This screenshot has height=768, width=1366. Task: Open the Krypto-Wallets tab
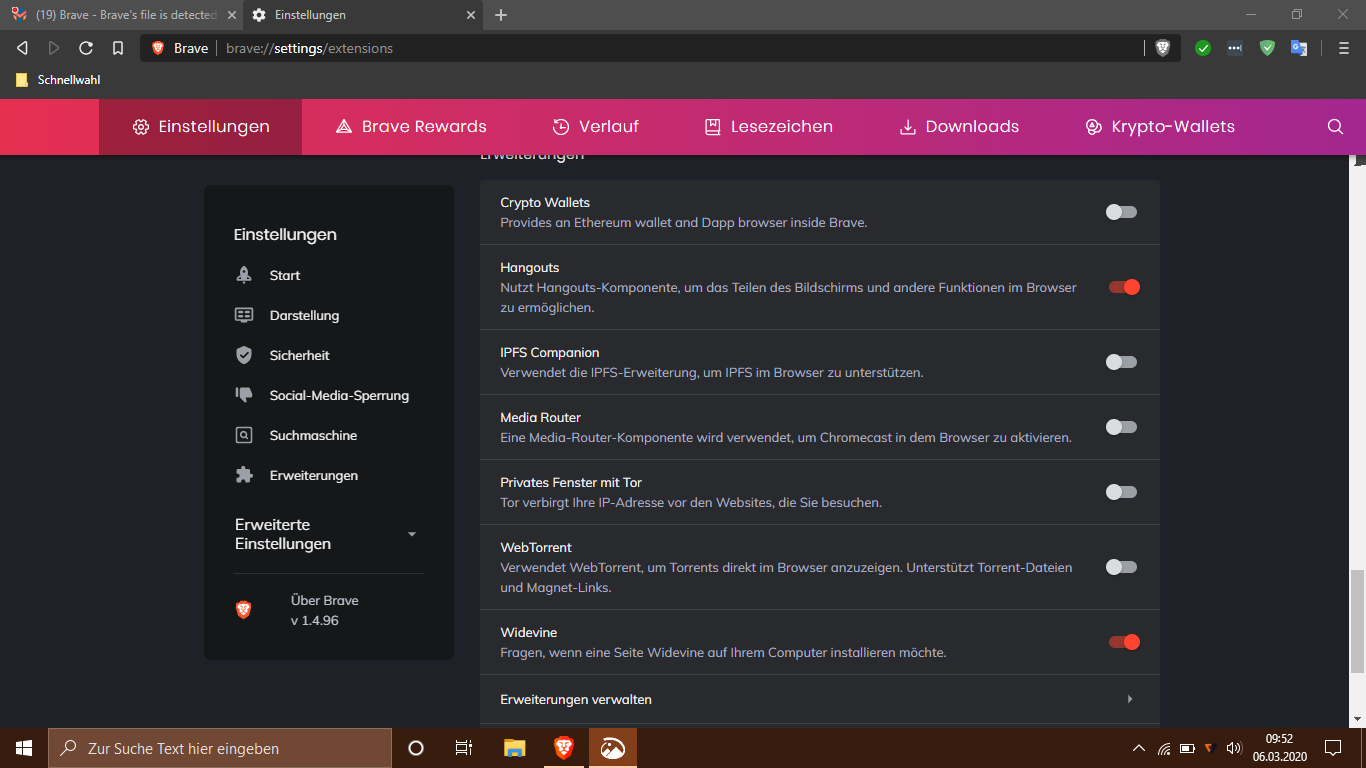pyautogui.click(x=1160, y=127)
